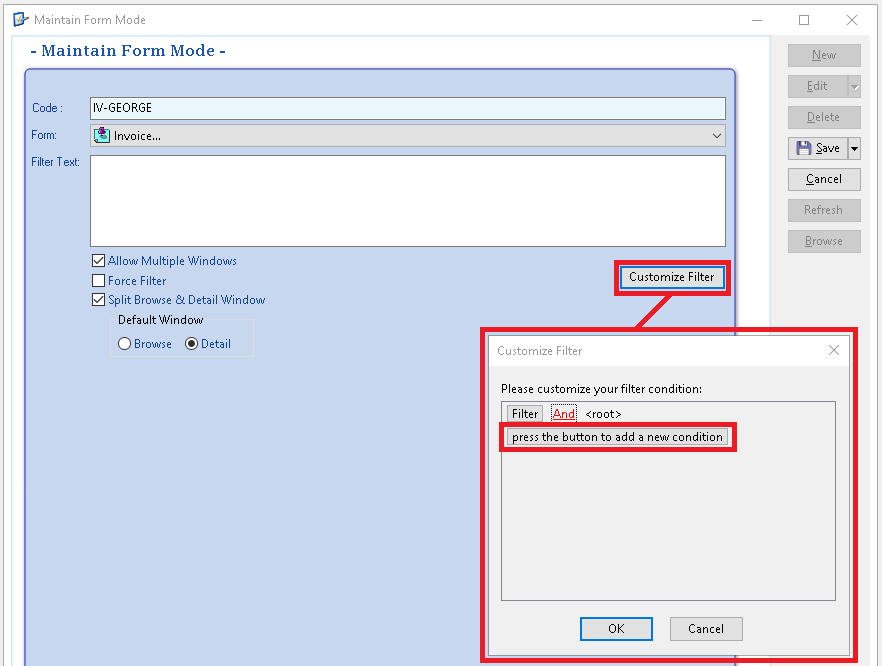Open the Edit button dropdown arrow
Viewport: 882px width, 666px height.
(x=854, y=87)
